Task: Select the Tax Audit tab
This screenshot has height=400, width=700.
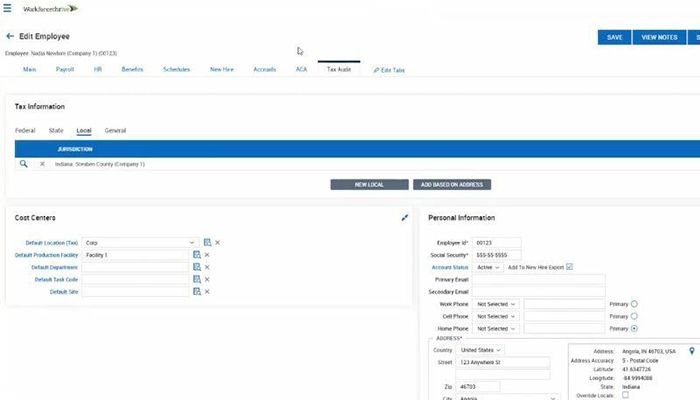Action: pyautogui.click(x=339, y=69)
